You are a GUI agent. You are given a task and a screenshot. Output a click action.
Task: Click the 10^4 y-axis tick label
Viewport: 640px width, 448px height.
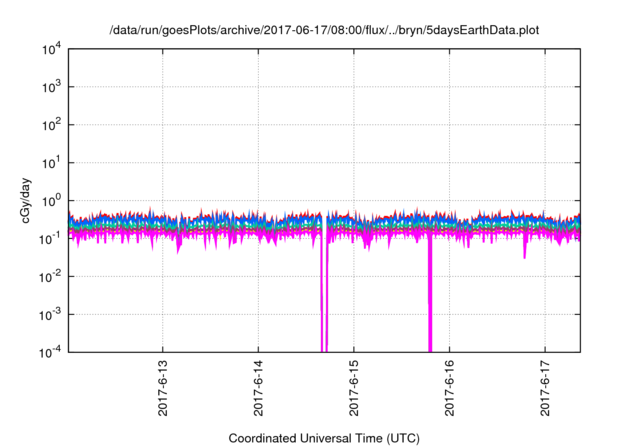[51, 49]
